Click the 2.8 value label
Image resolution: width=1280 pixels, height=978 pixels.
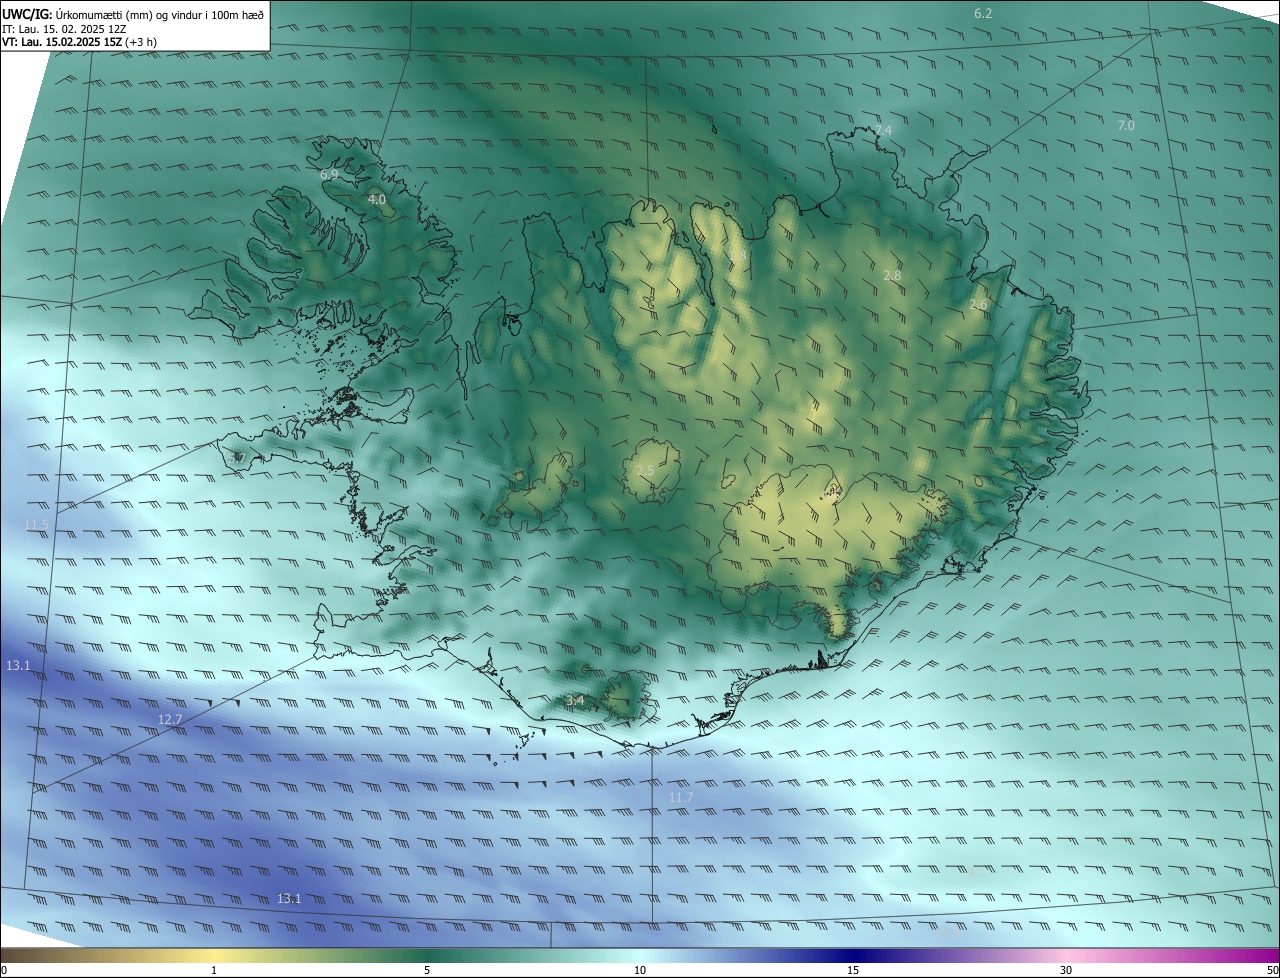pyautogui.click(x=893, y=275)
